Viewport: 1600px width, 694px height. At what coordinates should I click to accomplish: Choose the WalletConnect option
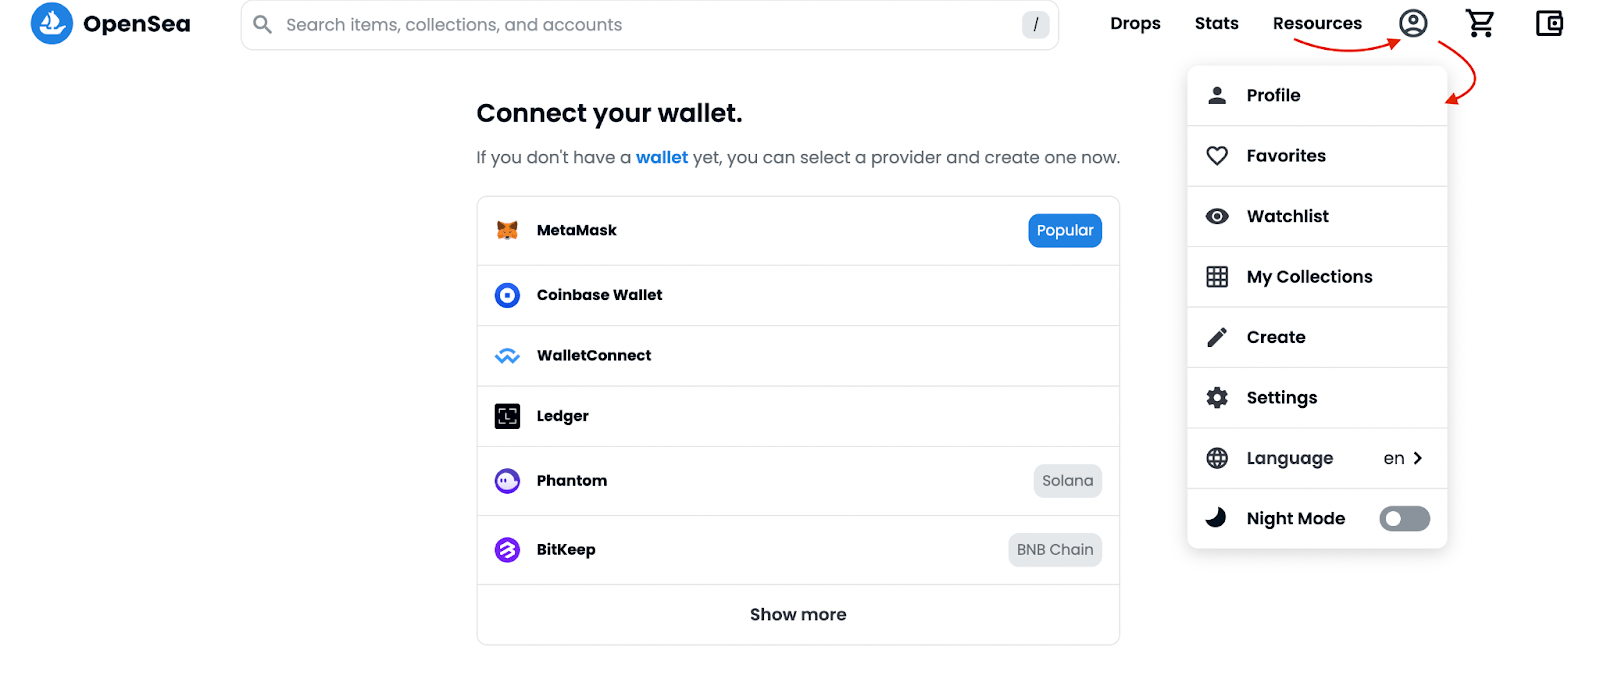594,355
